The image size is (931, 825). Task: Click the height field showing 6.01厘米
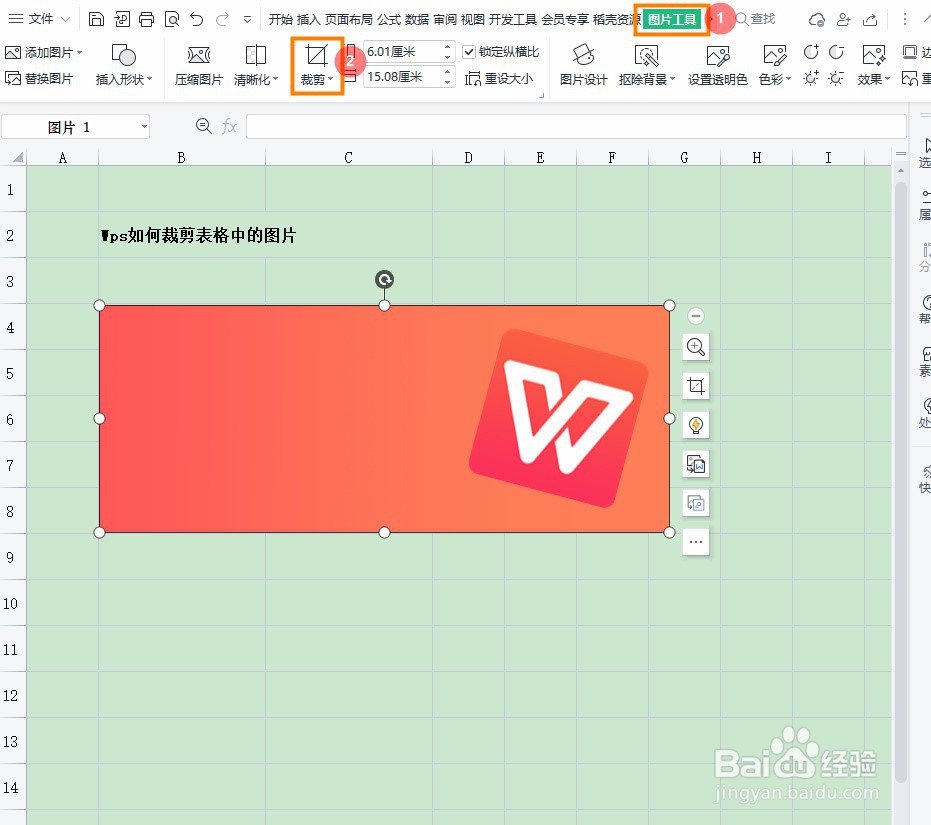[403, 52]
